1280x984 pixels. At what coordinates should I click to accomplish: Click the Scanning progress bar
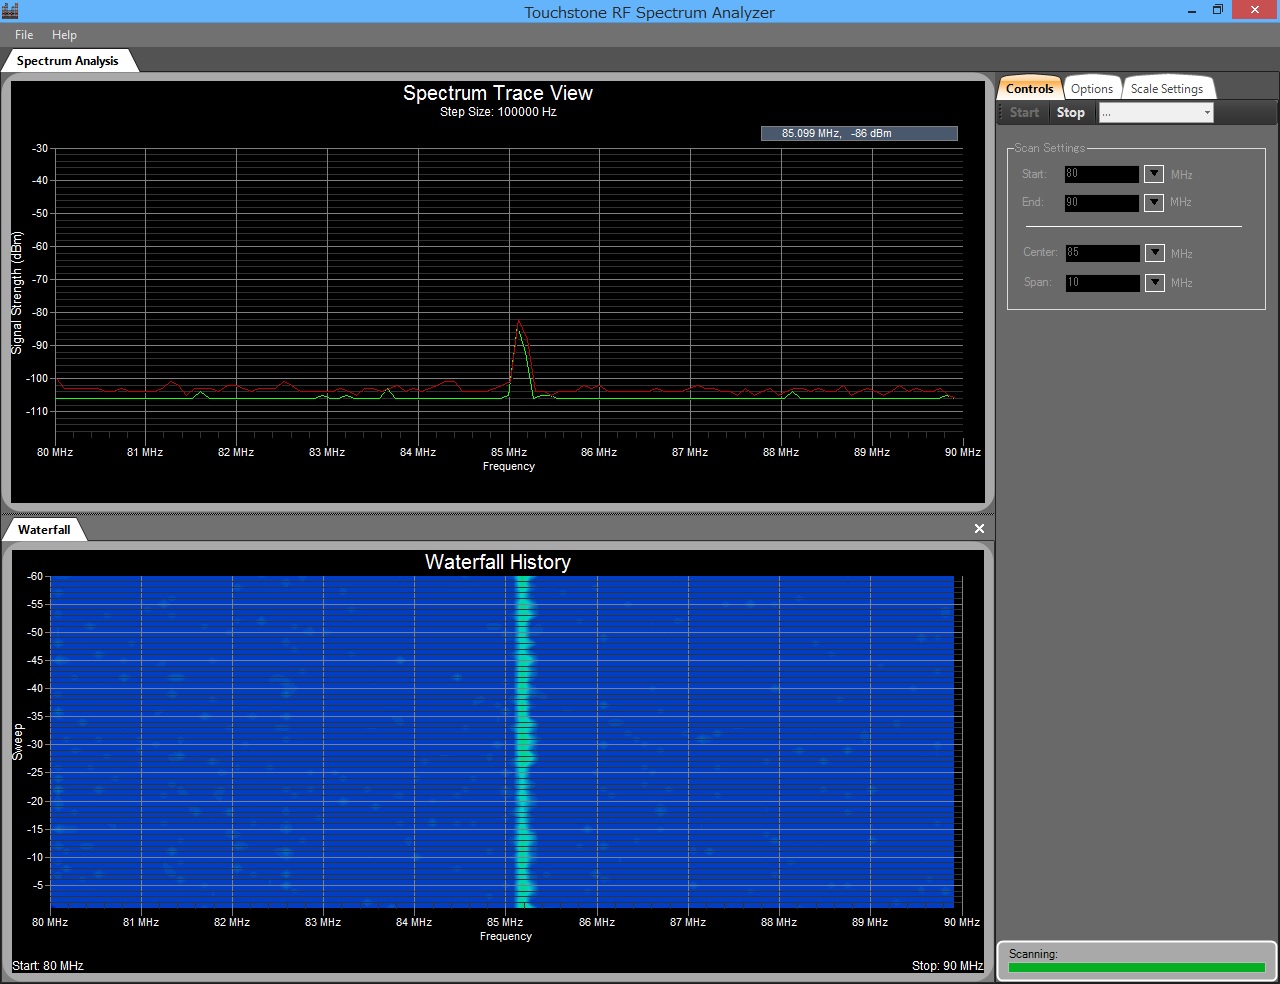1136,967
